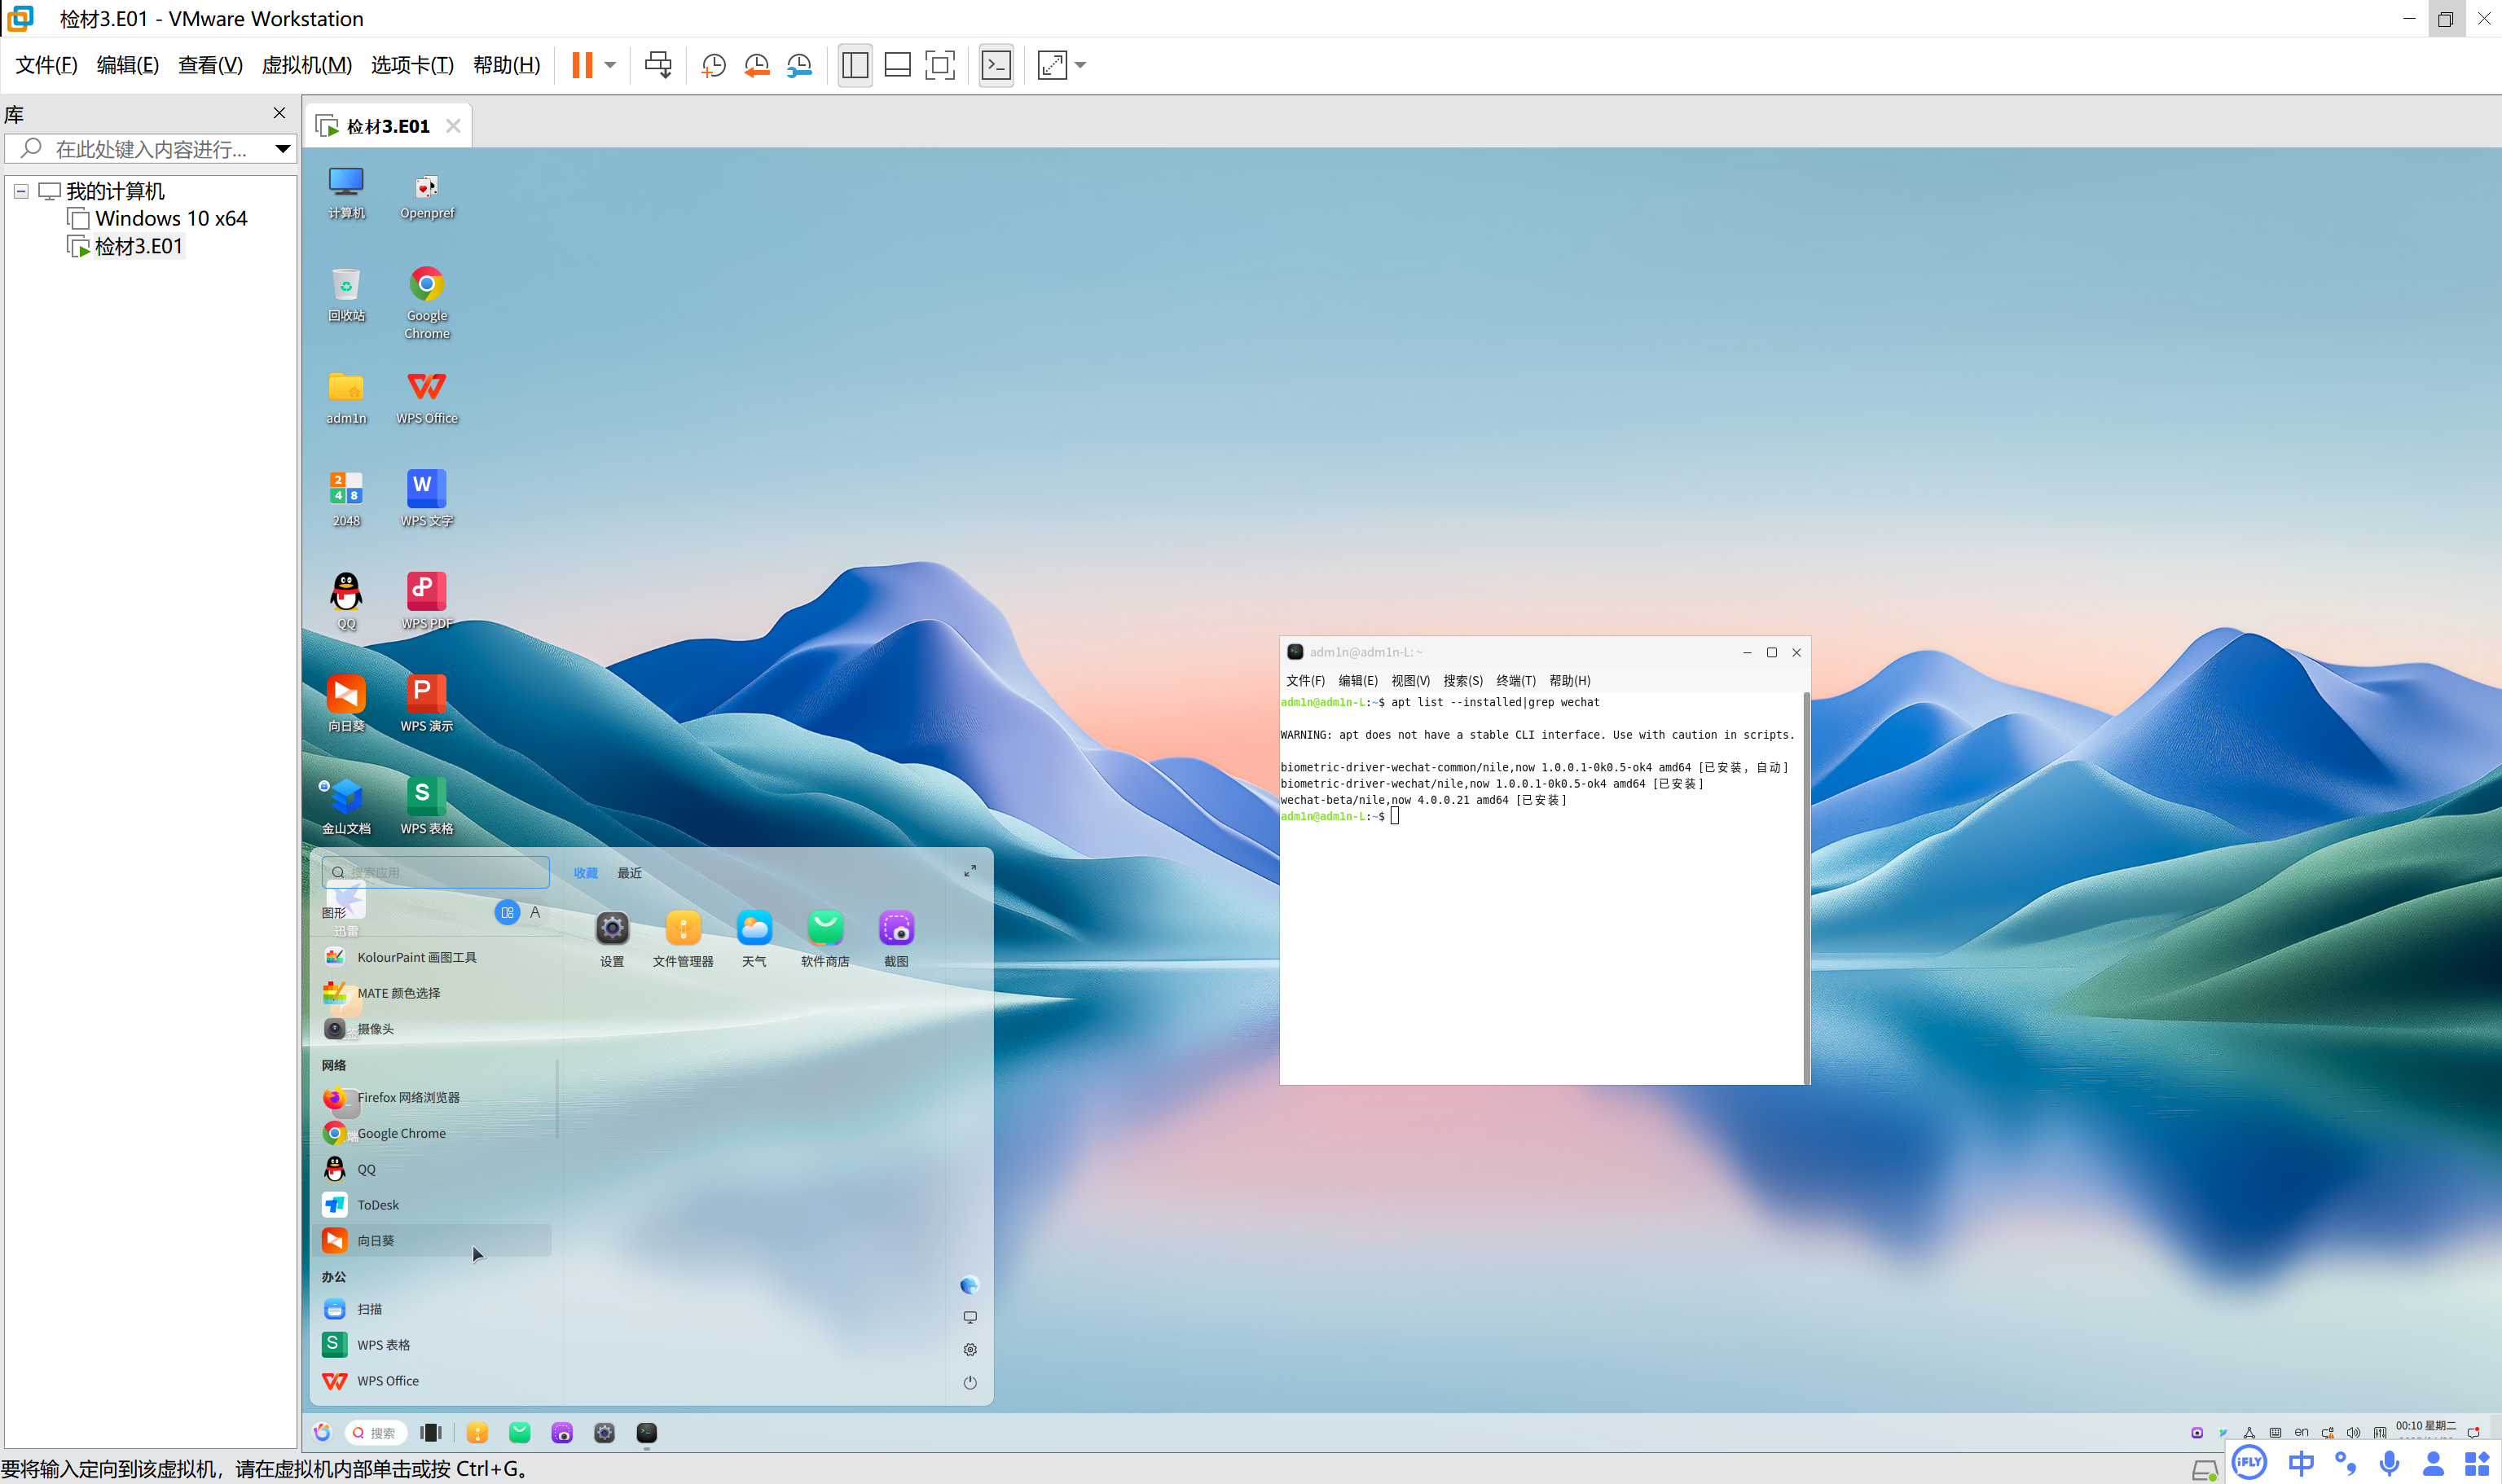Revert to snapshot using the orange arrow icon
Viewport: 2502px width, 1484px height.
point(757,65)
